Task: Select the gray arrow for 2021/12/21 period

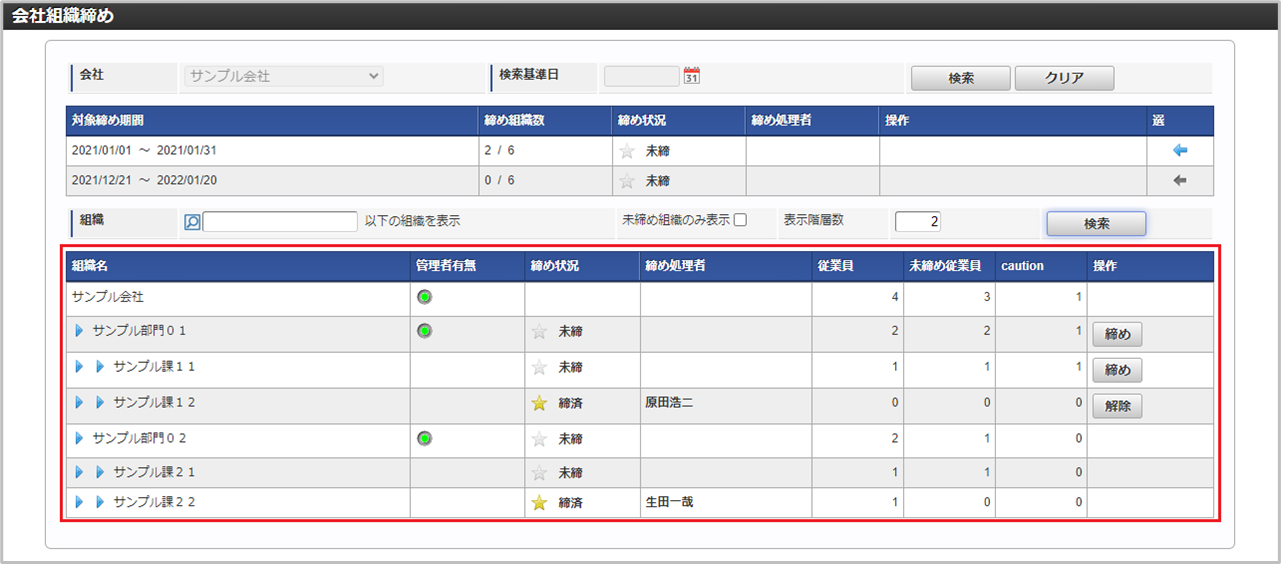Action: 1179,181
